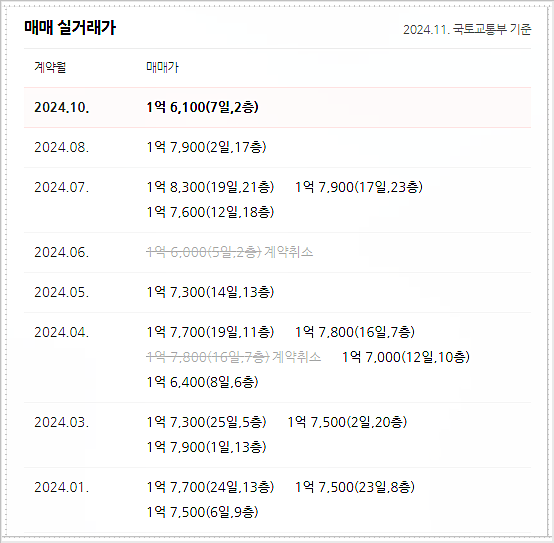554x543 pixels.
Task: Click the 1억 7,900(17일,23층) transaction
Action: (359, 187)
